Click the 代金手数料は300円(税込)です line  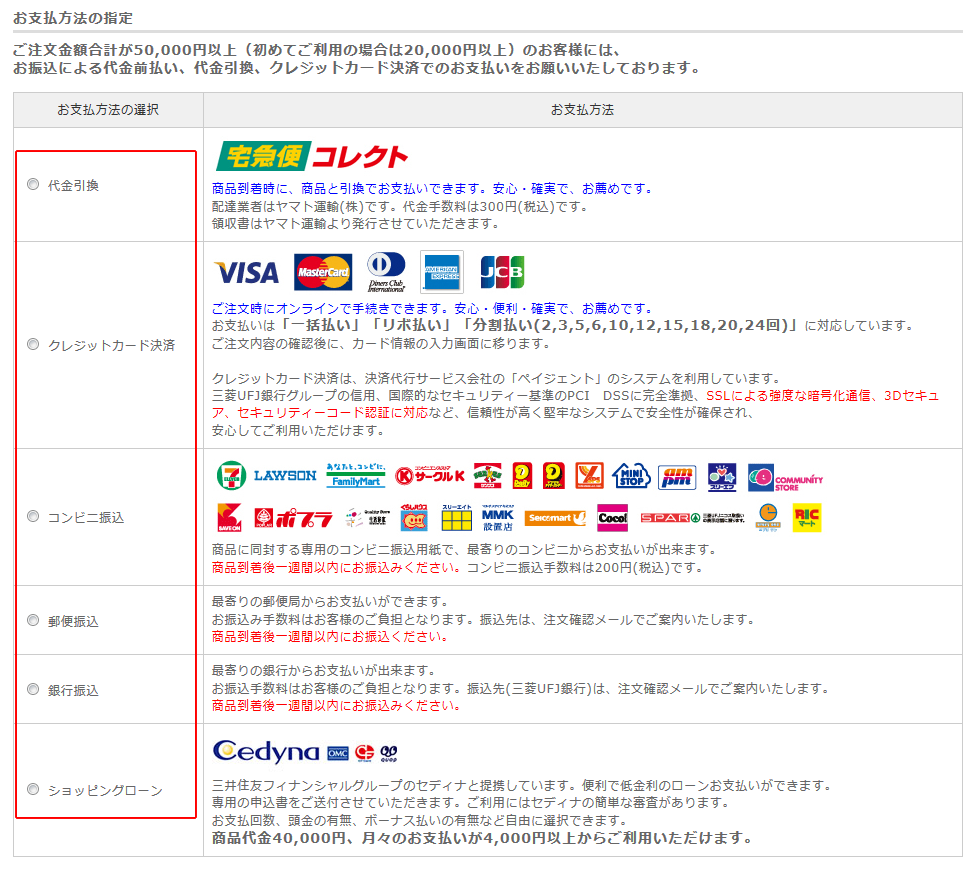[495, 206]
